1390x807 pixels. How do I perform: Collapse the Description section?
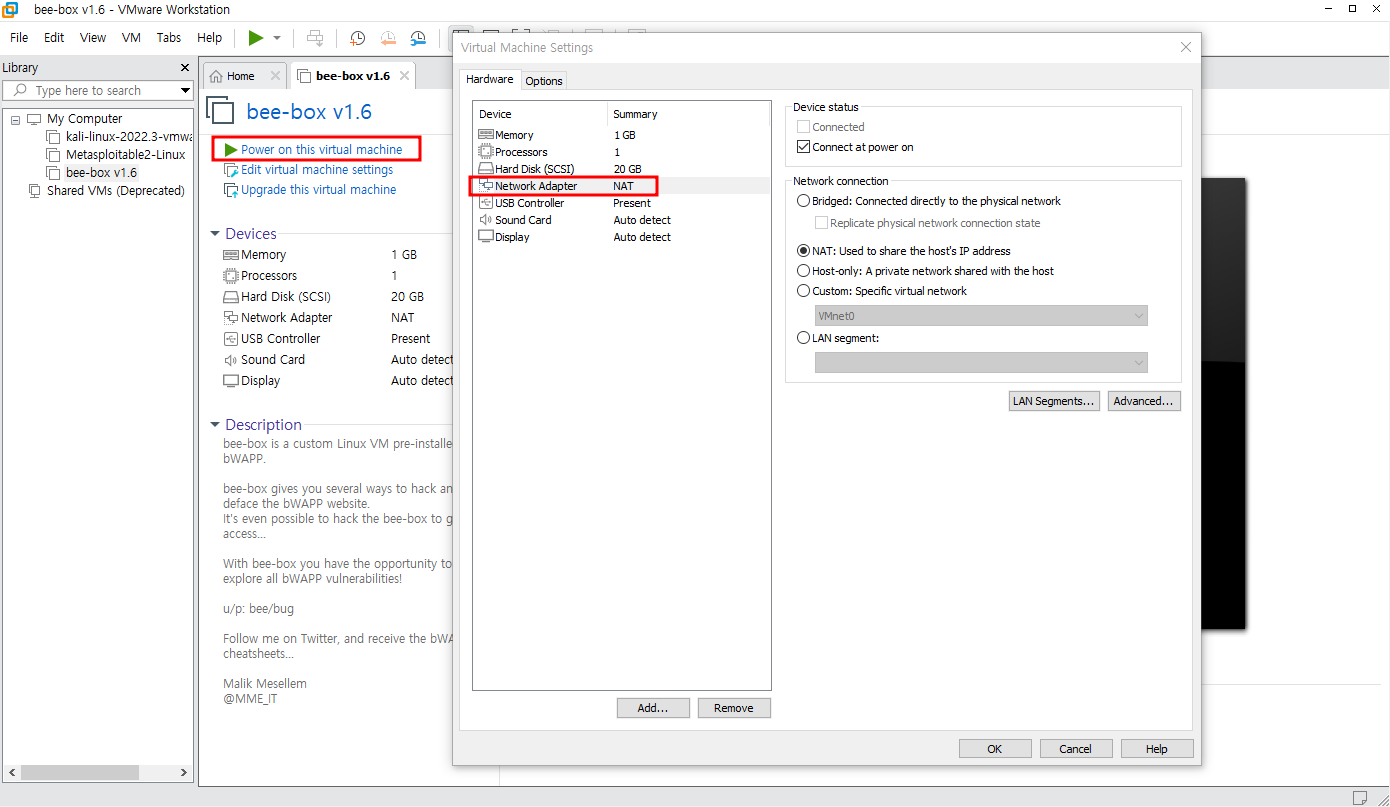[x=215, y=425]
